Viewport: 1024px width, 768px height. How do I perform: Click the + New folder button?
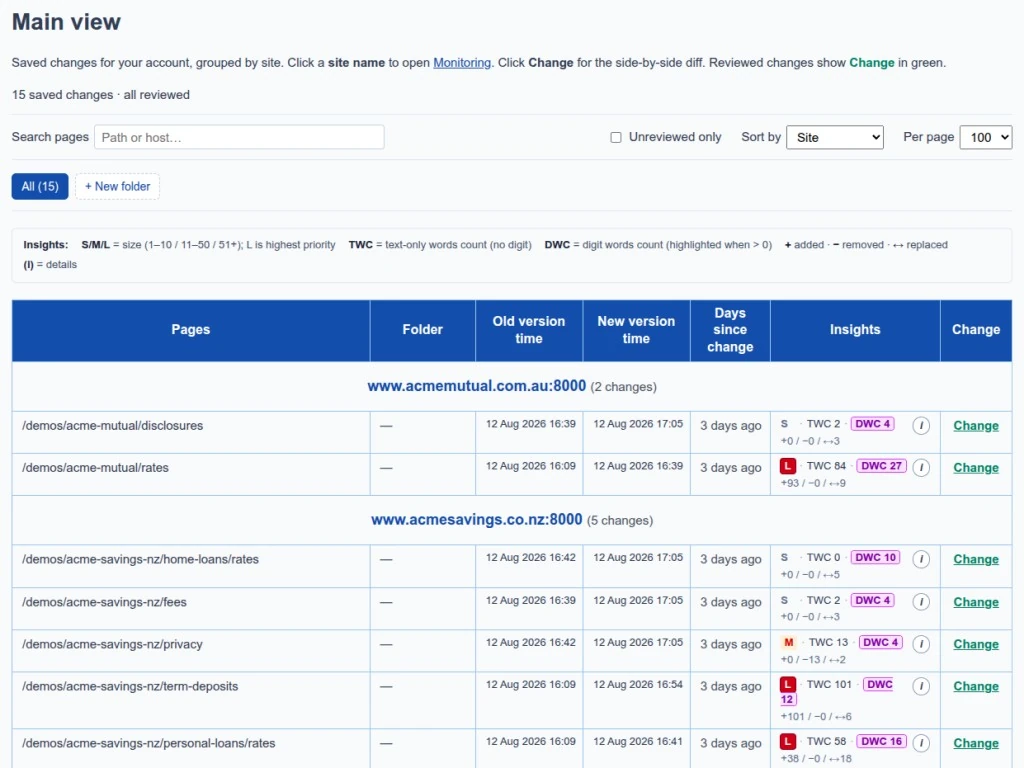pos(118,187)
